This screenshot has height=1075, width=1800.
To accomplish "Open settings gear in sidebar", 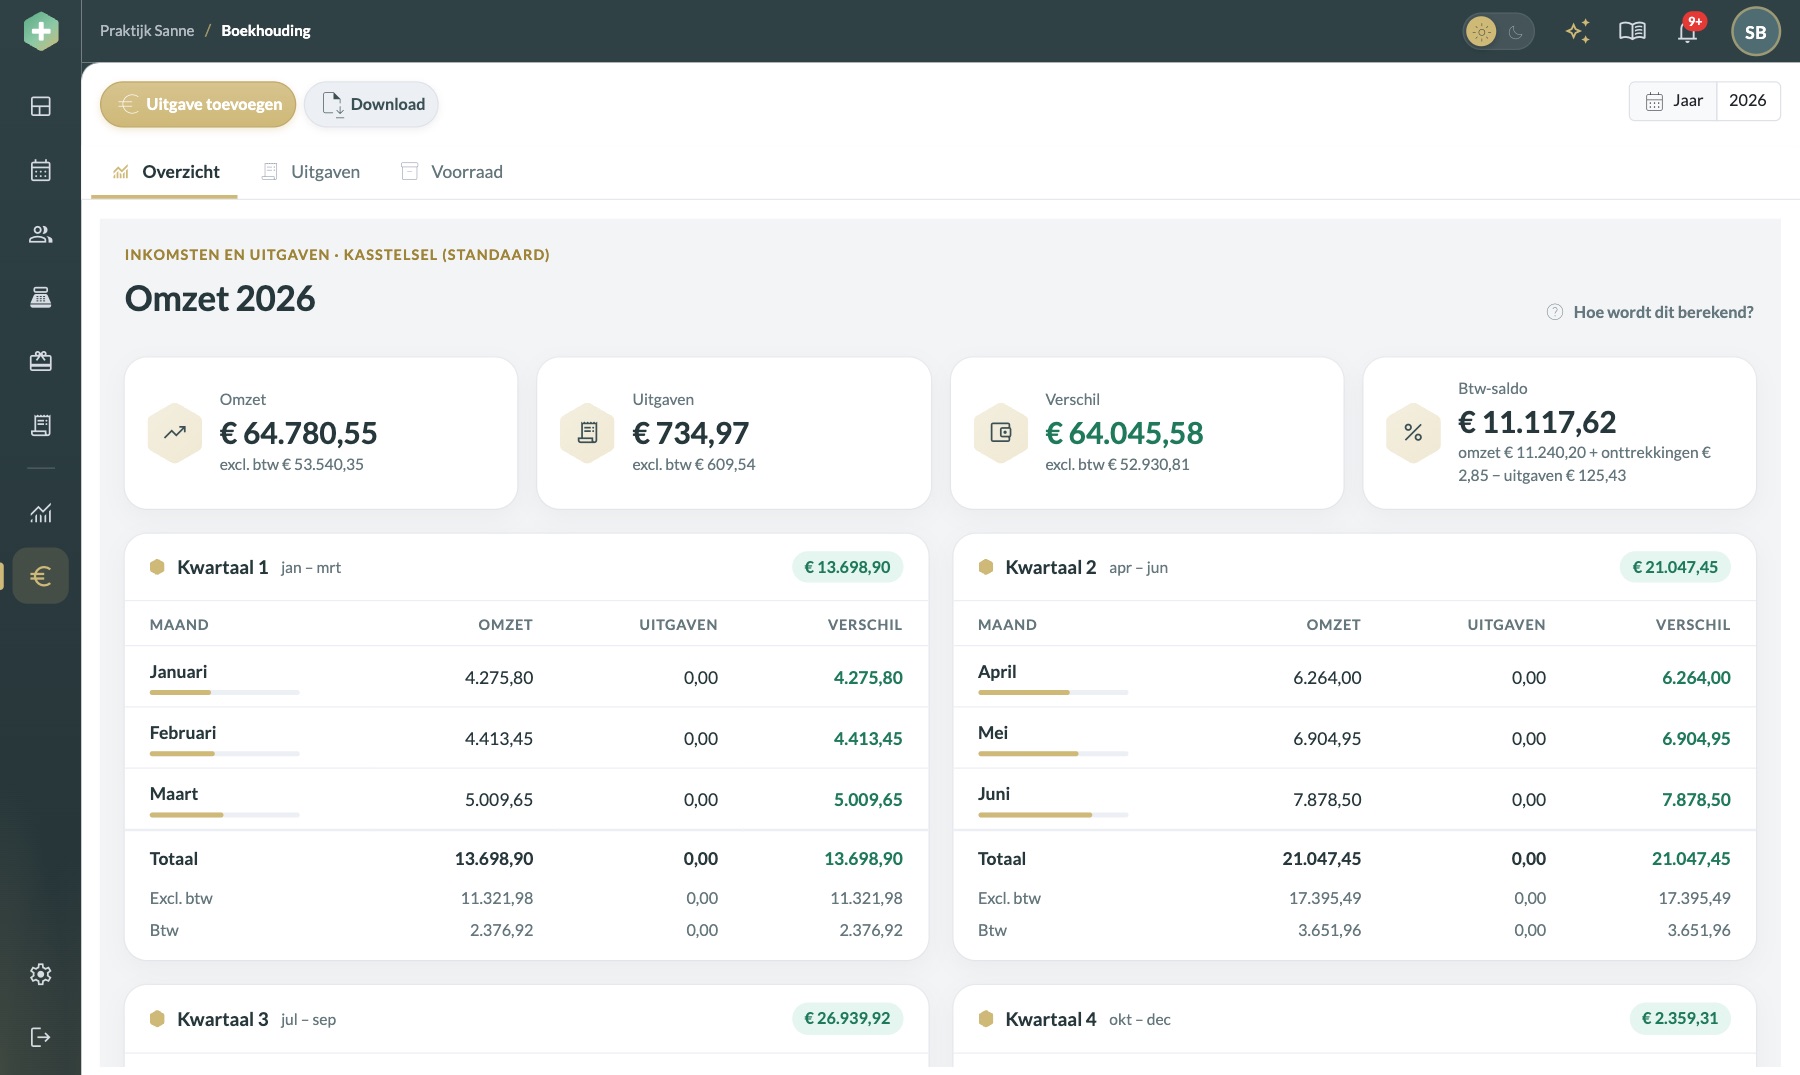I will [x=41, y=974].
